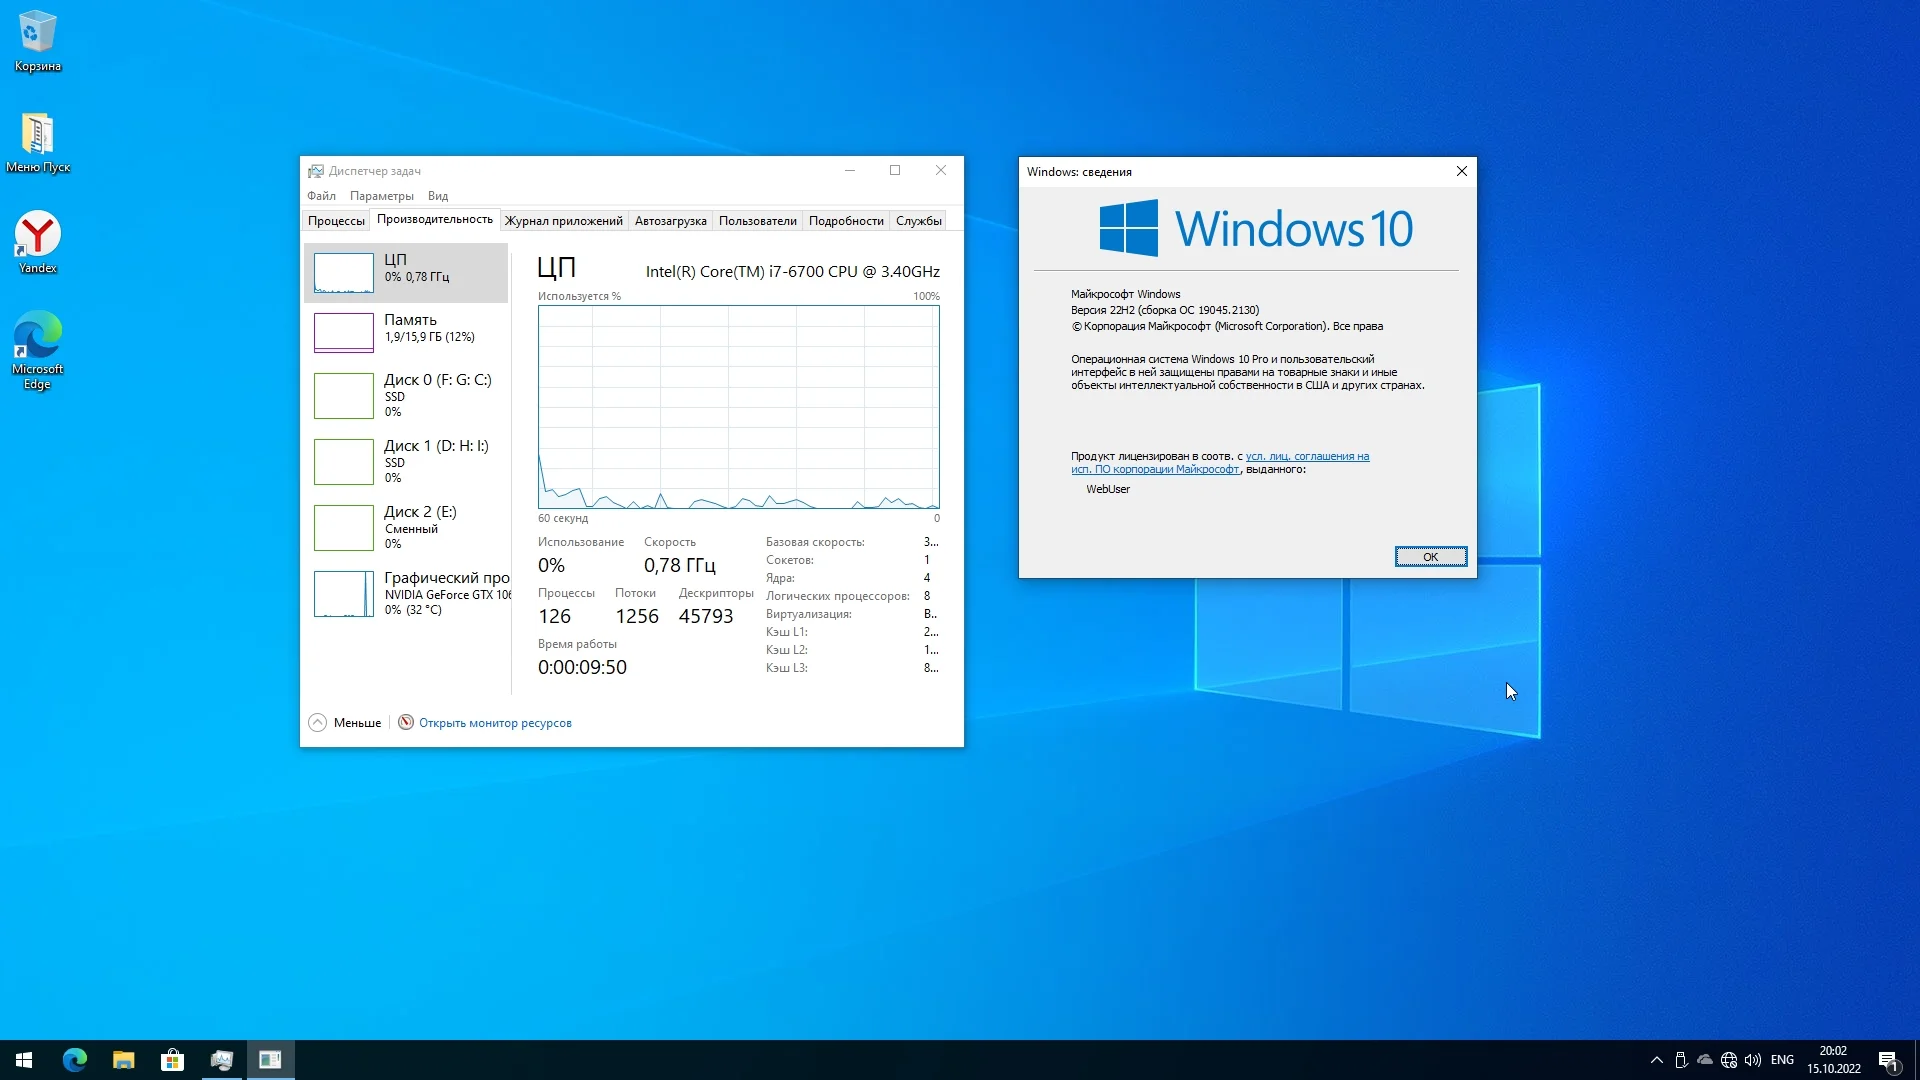Open Меню Пуск desktop folder icon

click(37, 141)
